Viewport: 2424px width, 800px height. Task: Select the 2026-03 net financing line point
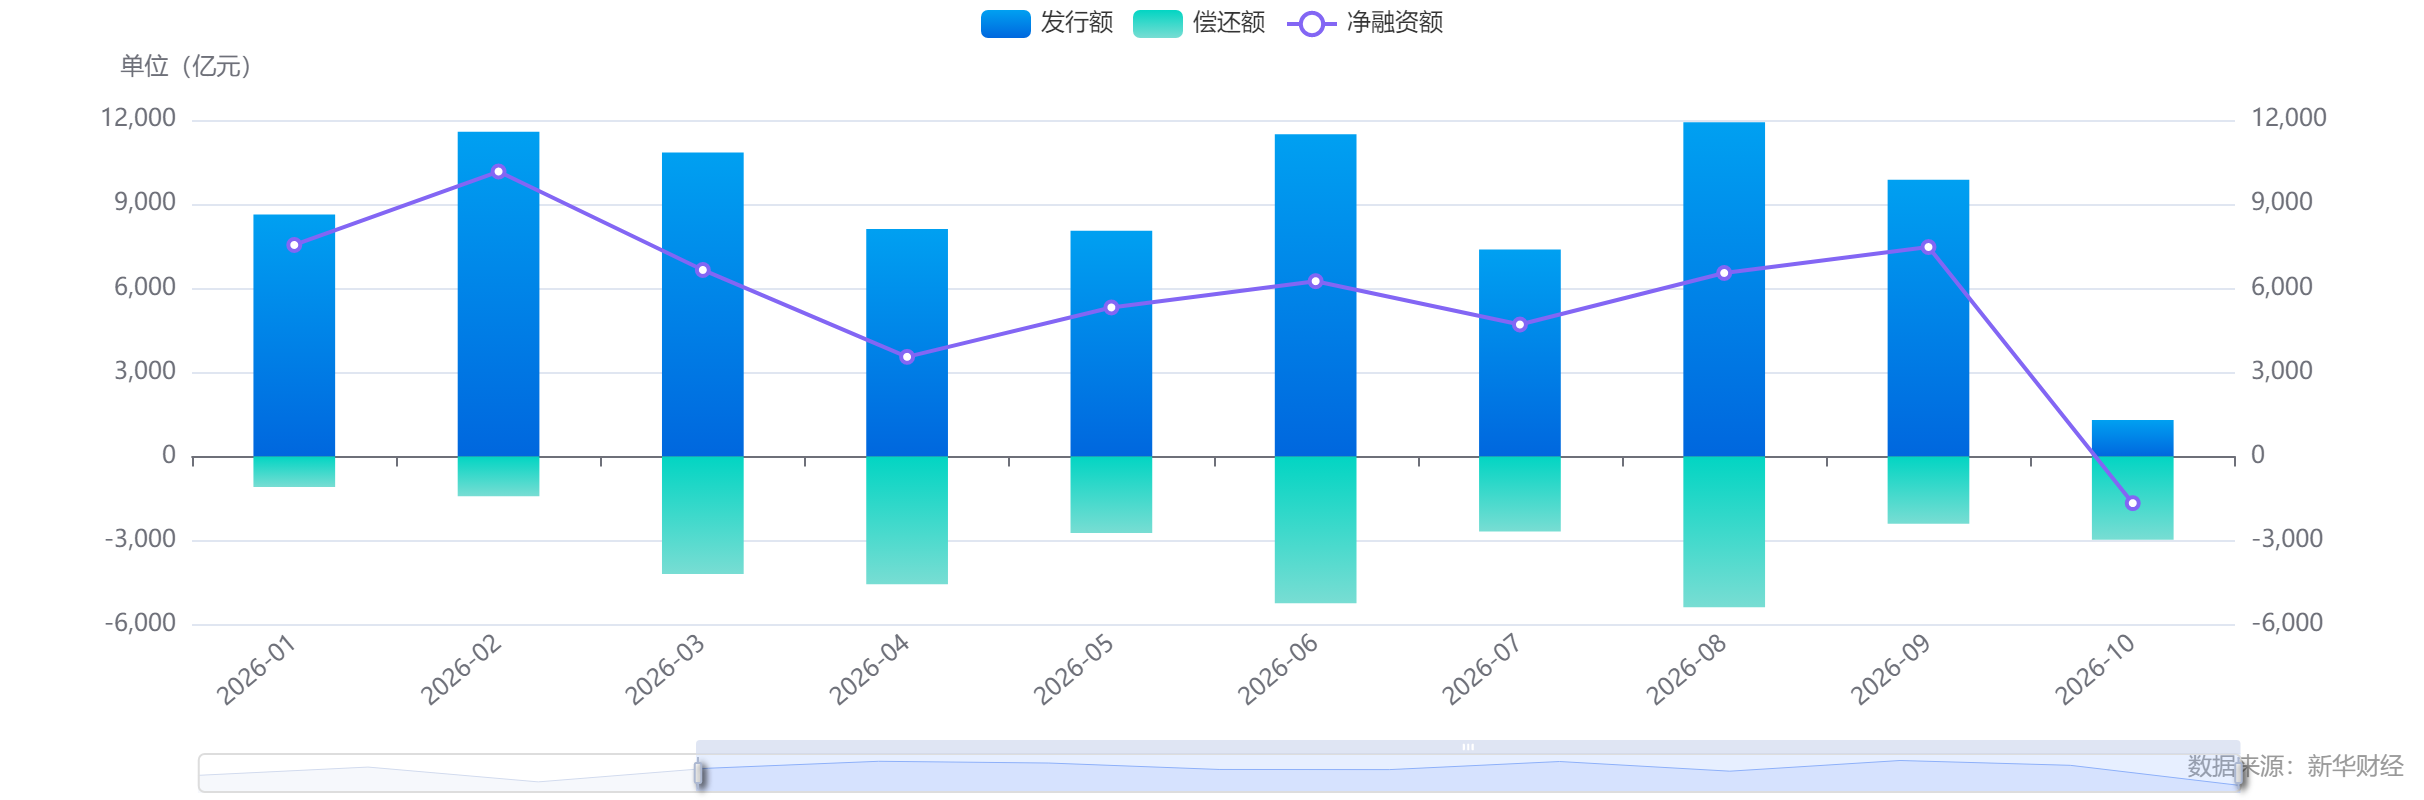coord(703,270)
